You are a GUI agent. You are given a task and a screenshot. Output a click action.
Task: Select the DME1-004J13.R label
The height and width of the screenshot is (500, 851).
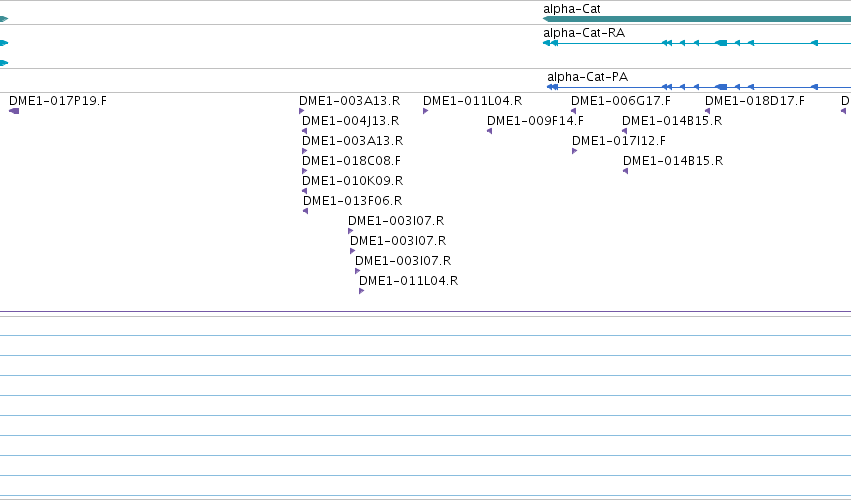351,121
